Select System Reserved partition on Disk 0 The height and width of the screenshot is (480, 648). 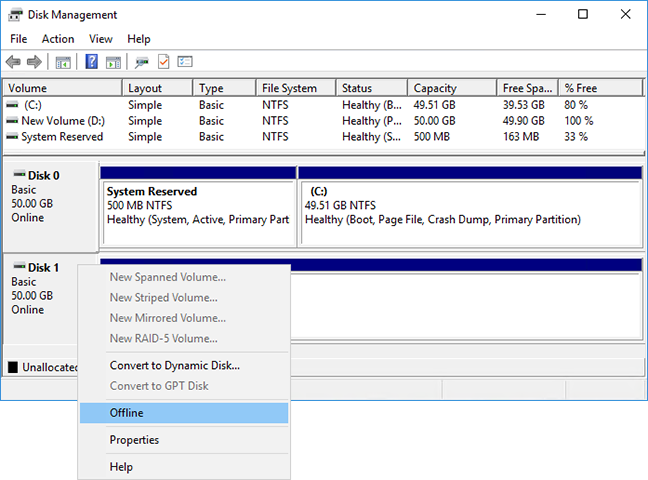198,207
